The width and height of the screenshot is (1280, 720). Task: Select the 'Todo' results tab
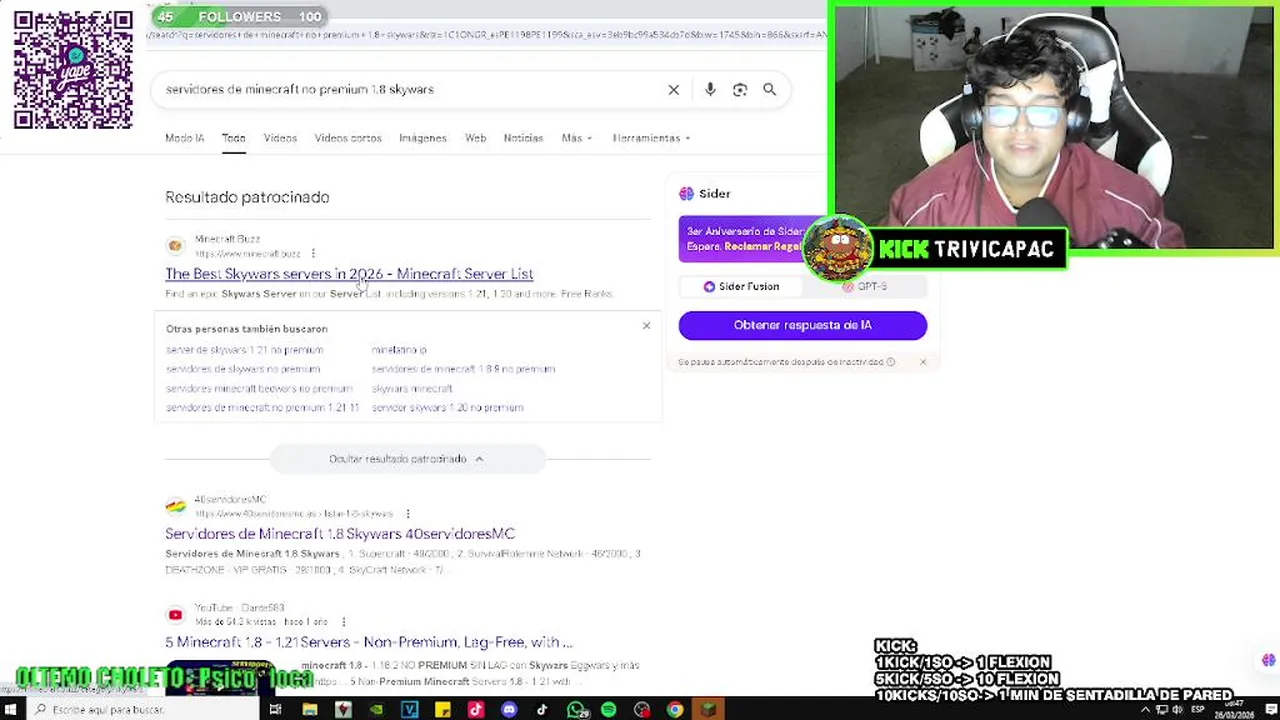coord(233,138)
